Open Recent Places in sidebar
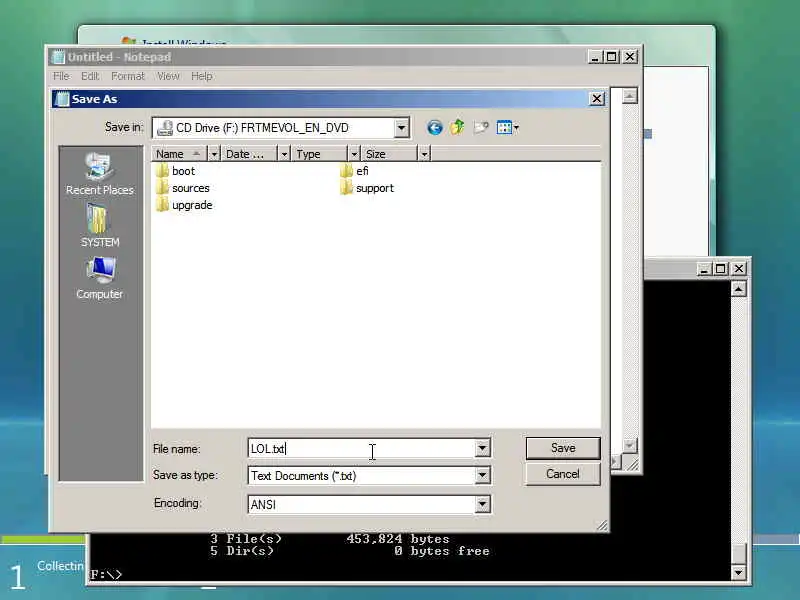Viewport: 800px width, 600px height. 99,174
